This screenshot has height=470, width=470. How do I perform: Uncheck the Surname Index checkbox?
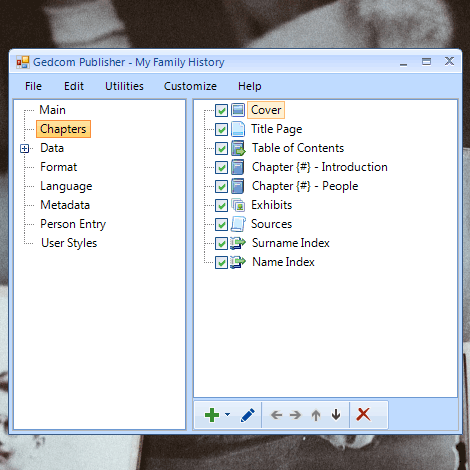coord(221,243)
